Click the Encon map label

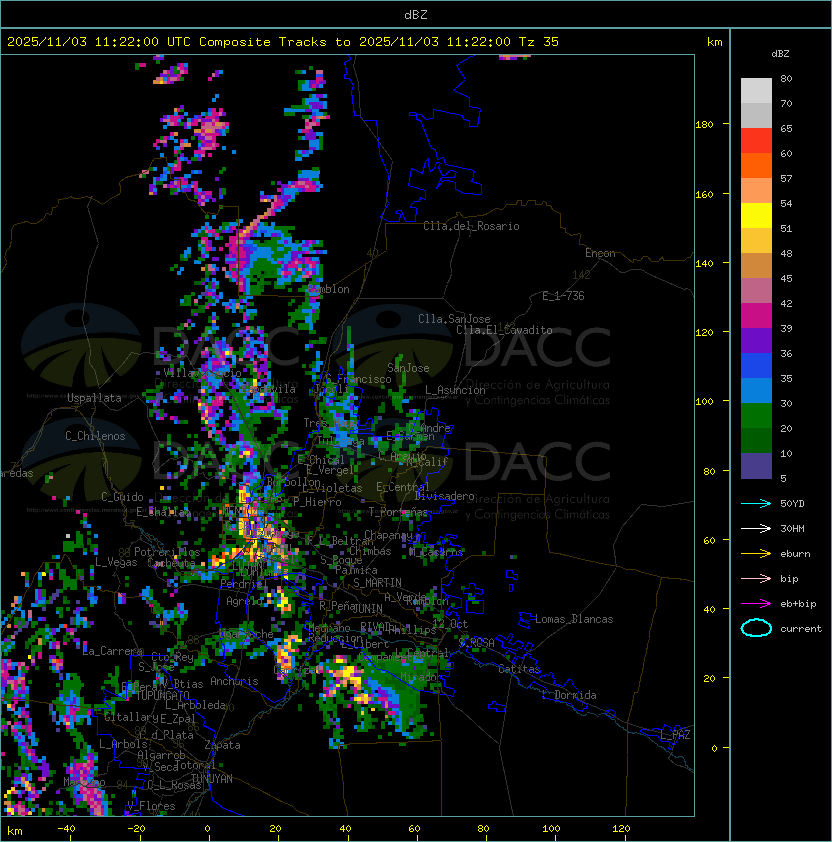[600, 253]
